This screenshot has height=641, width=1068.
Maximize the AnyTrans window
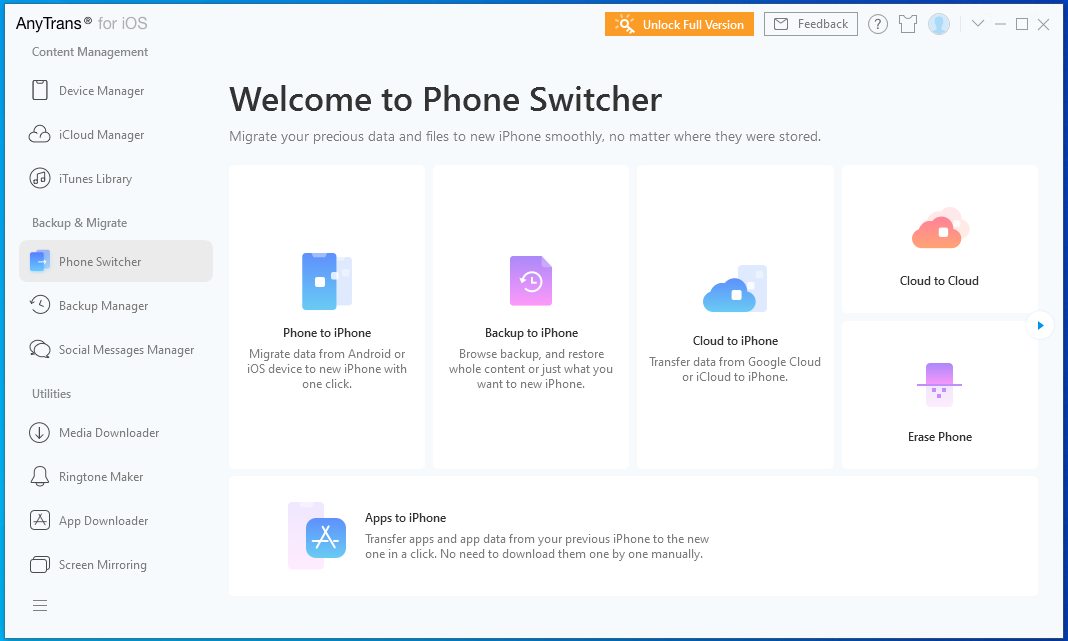click(x=1022, y=25)
